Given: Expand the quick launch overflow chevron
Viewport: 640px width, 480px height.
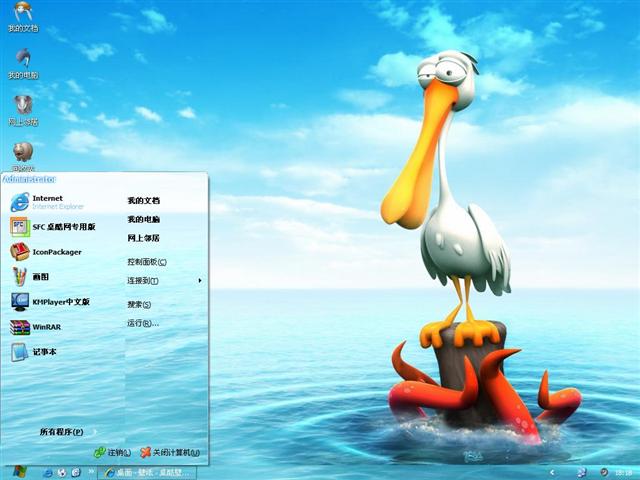Looking at the screenshot, I should pyautogui.click(x=91, y=471).
